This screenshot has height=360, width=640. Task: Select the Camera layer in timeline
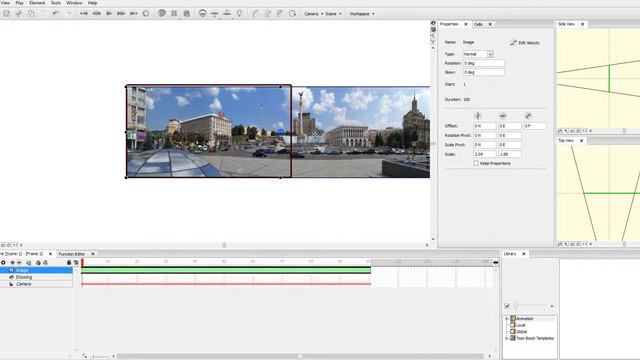pos(36,284)
